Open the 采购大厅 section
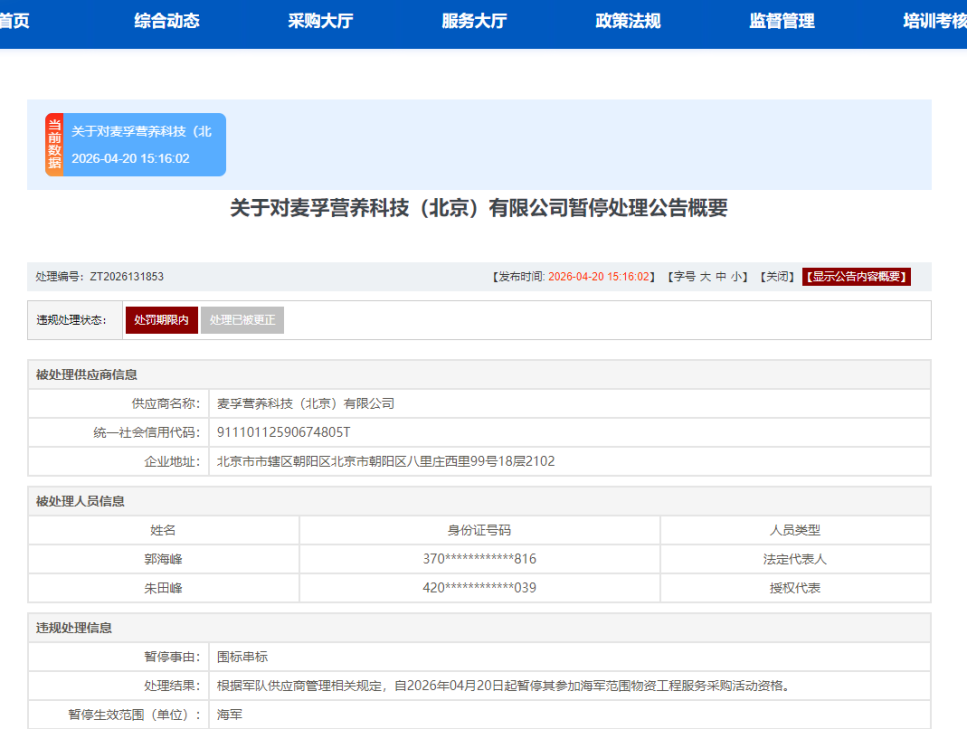 coord(320,21)
